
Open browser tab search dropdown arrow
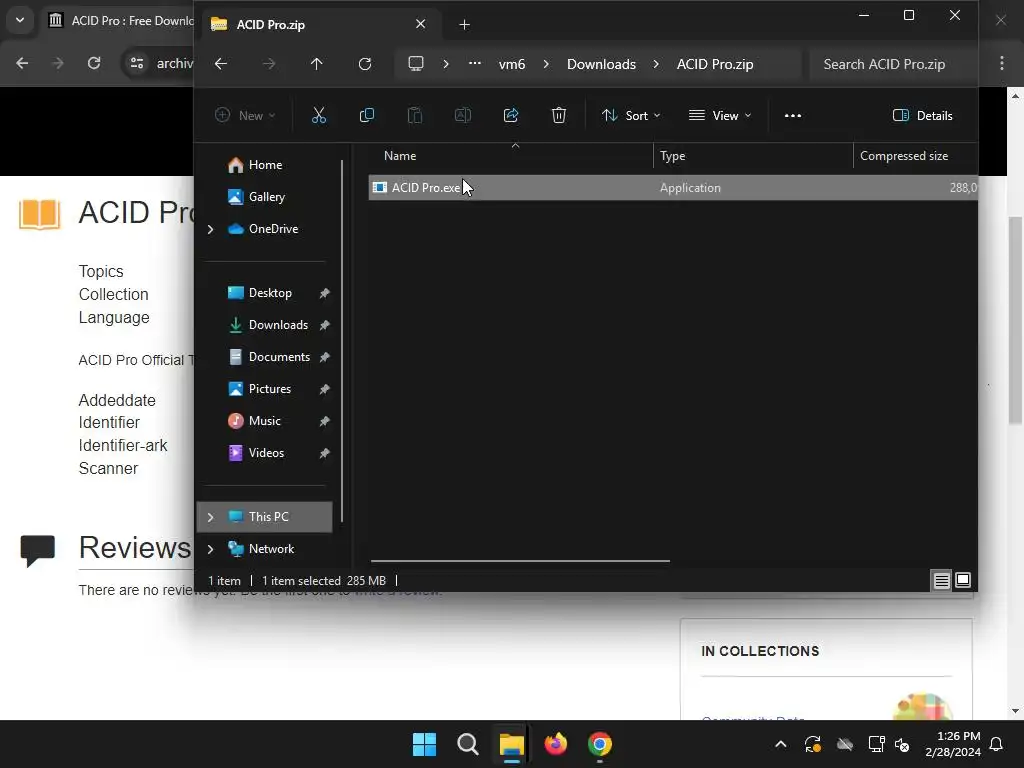[x=20, y=20]
